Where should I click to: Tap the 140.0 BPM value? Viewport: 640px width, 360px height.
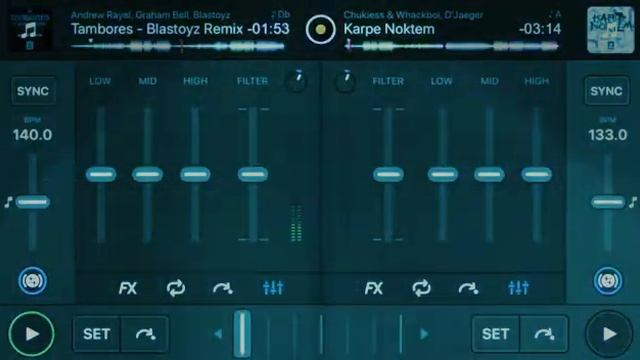click(32, 135)
